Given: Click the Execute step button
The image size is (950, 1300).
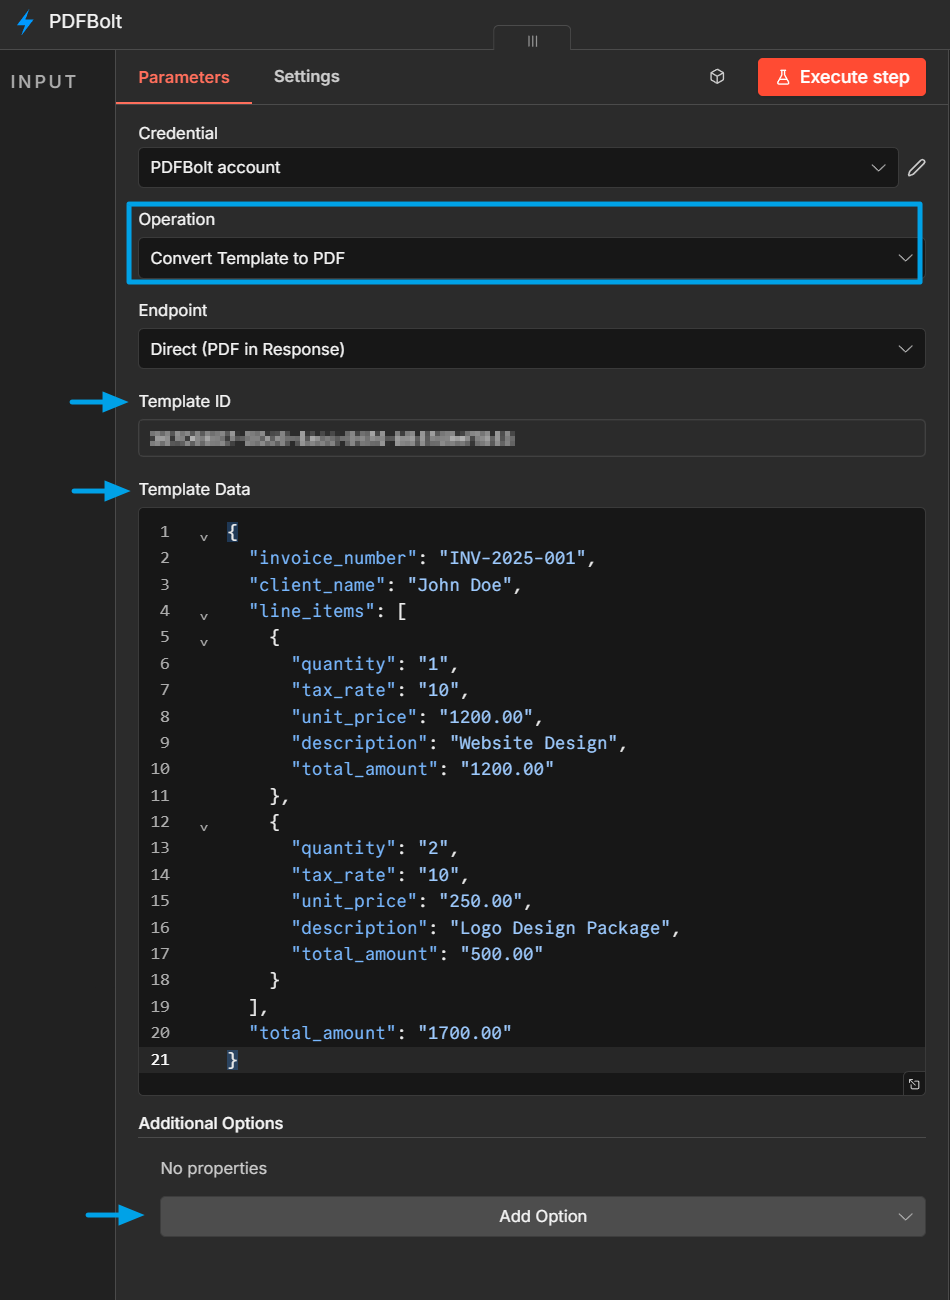Looking at the screenshot, I should [x=841, y=76].
